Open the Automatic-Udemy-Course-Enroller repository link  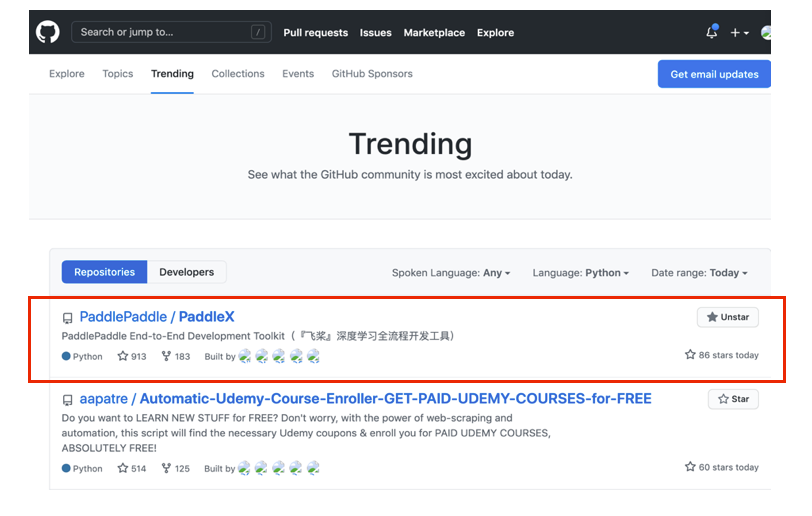[396, 398]
